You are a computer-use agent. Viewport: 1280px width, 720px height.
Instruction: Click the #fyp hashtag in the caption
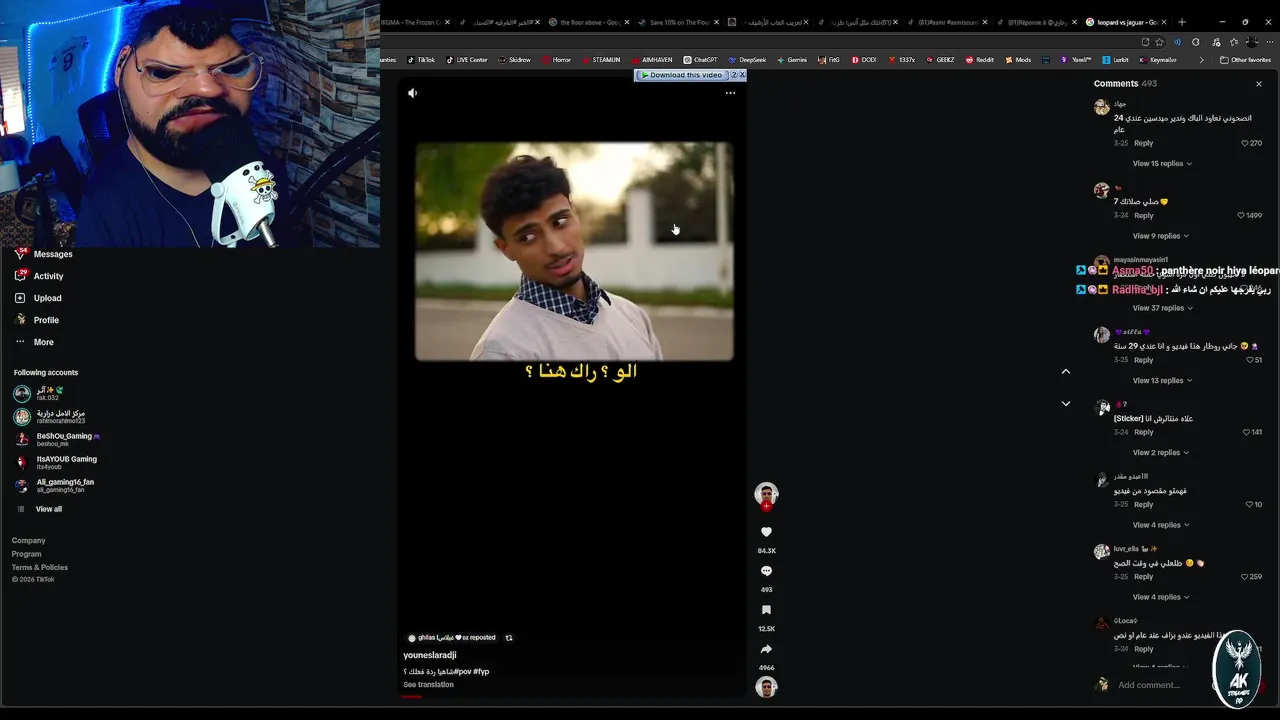tap(481, 671)
